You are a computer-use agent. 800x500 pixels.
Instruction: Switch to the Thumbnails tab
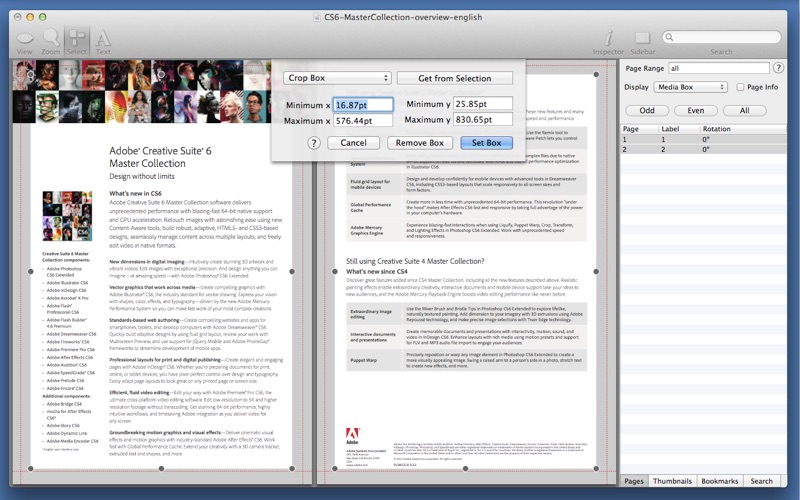pos(672,481)
